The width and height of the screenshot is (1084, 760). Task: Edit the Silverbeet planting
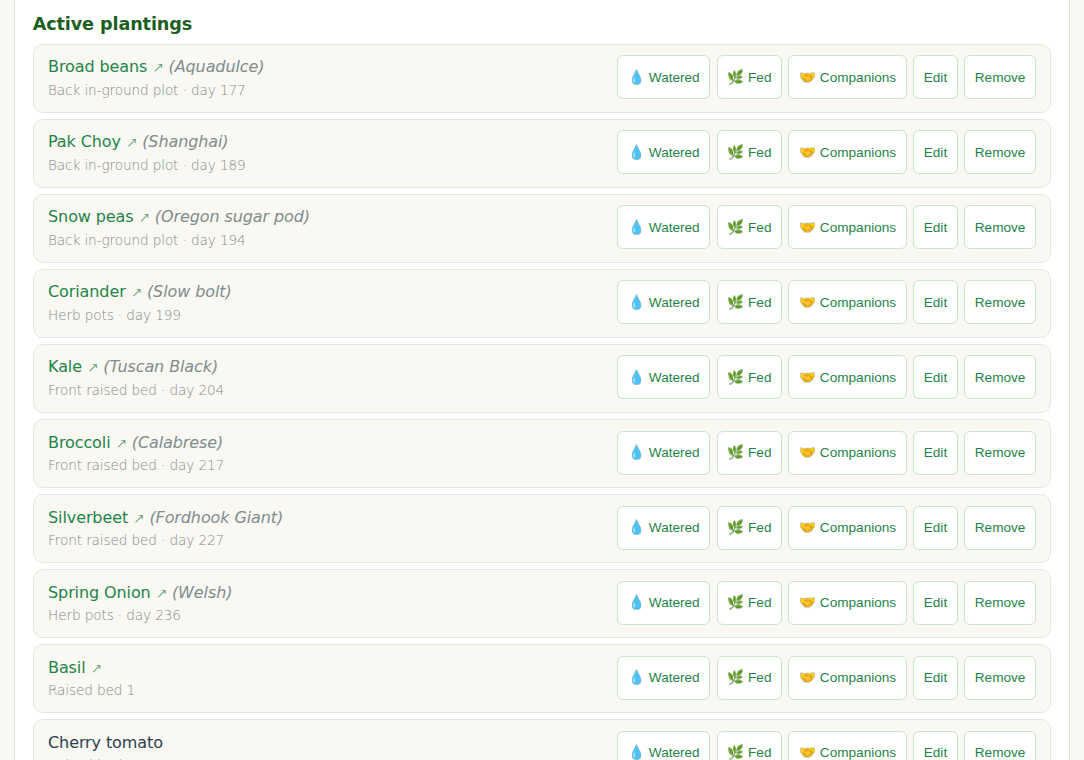(x=935, y=528)
